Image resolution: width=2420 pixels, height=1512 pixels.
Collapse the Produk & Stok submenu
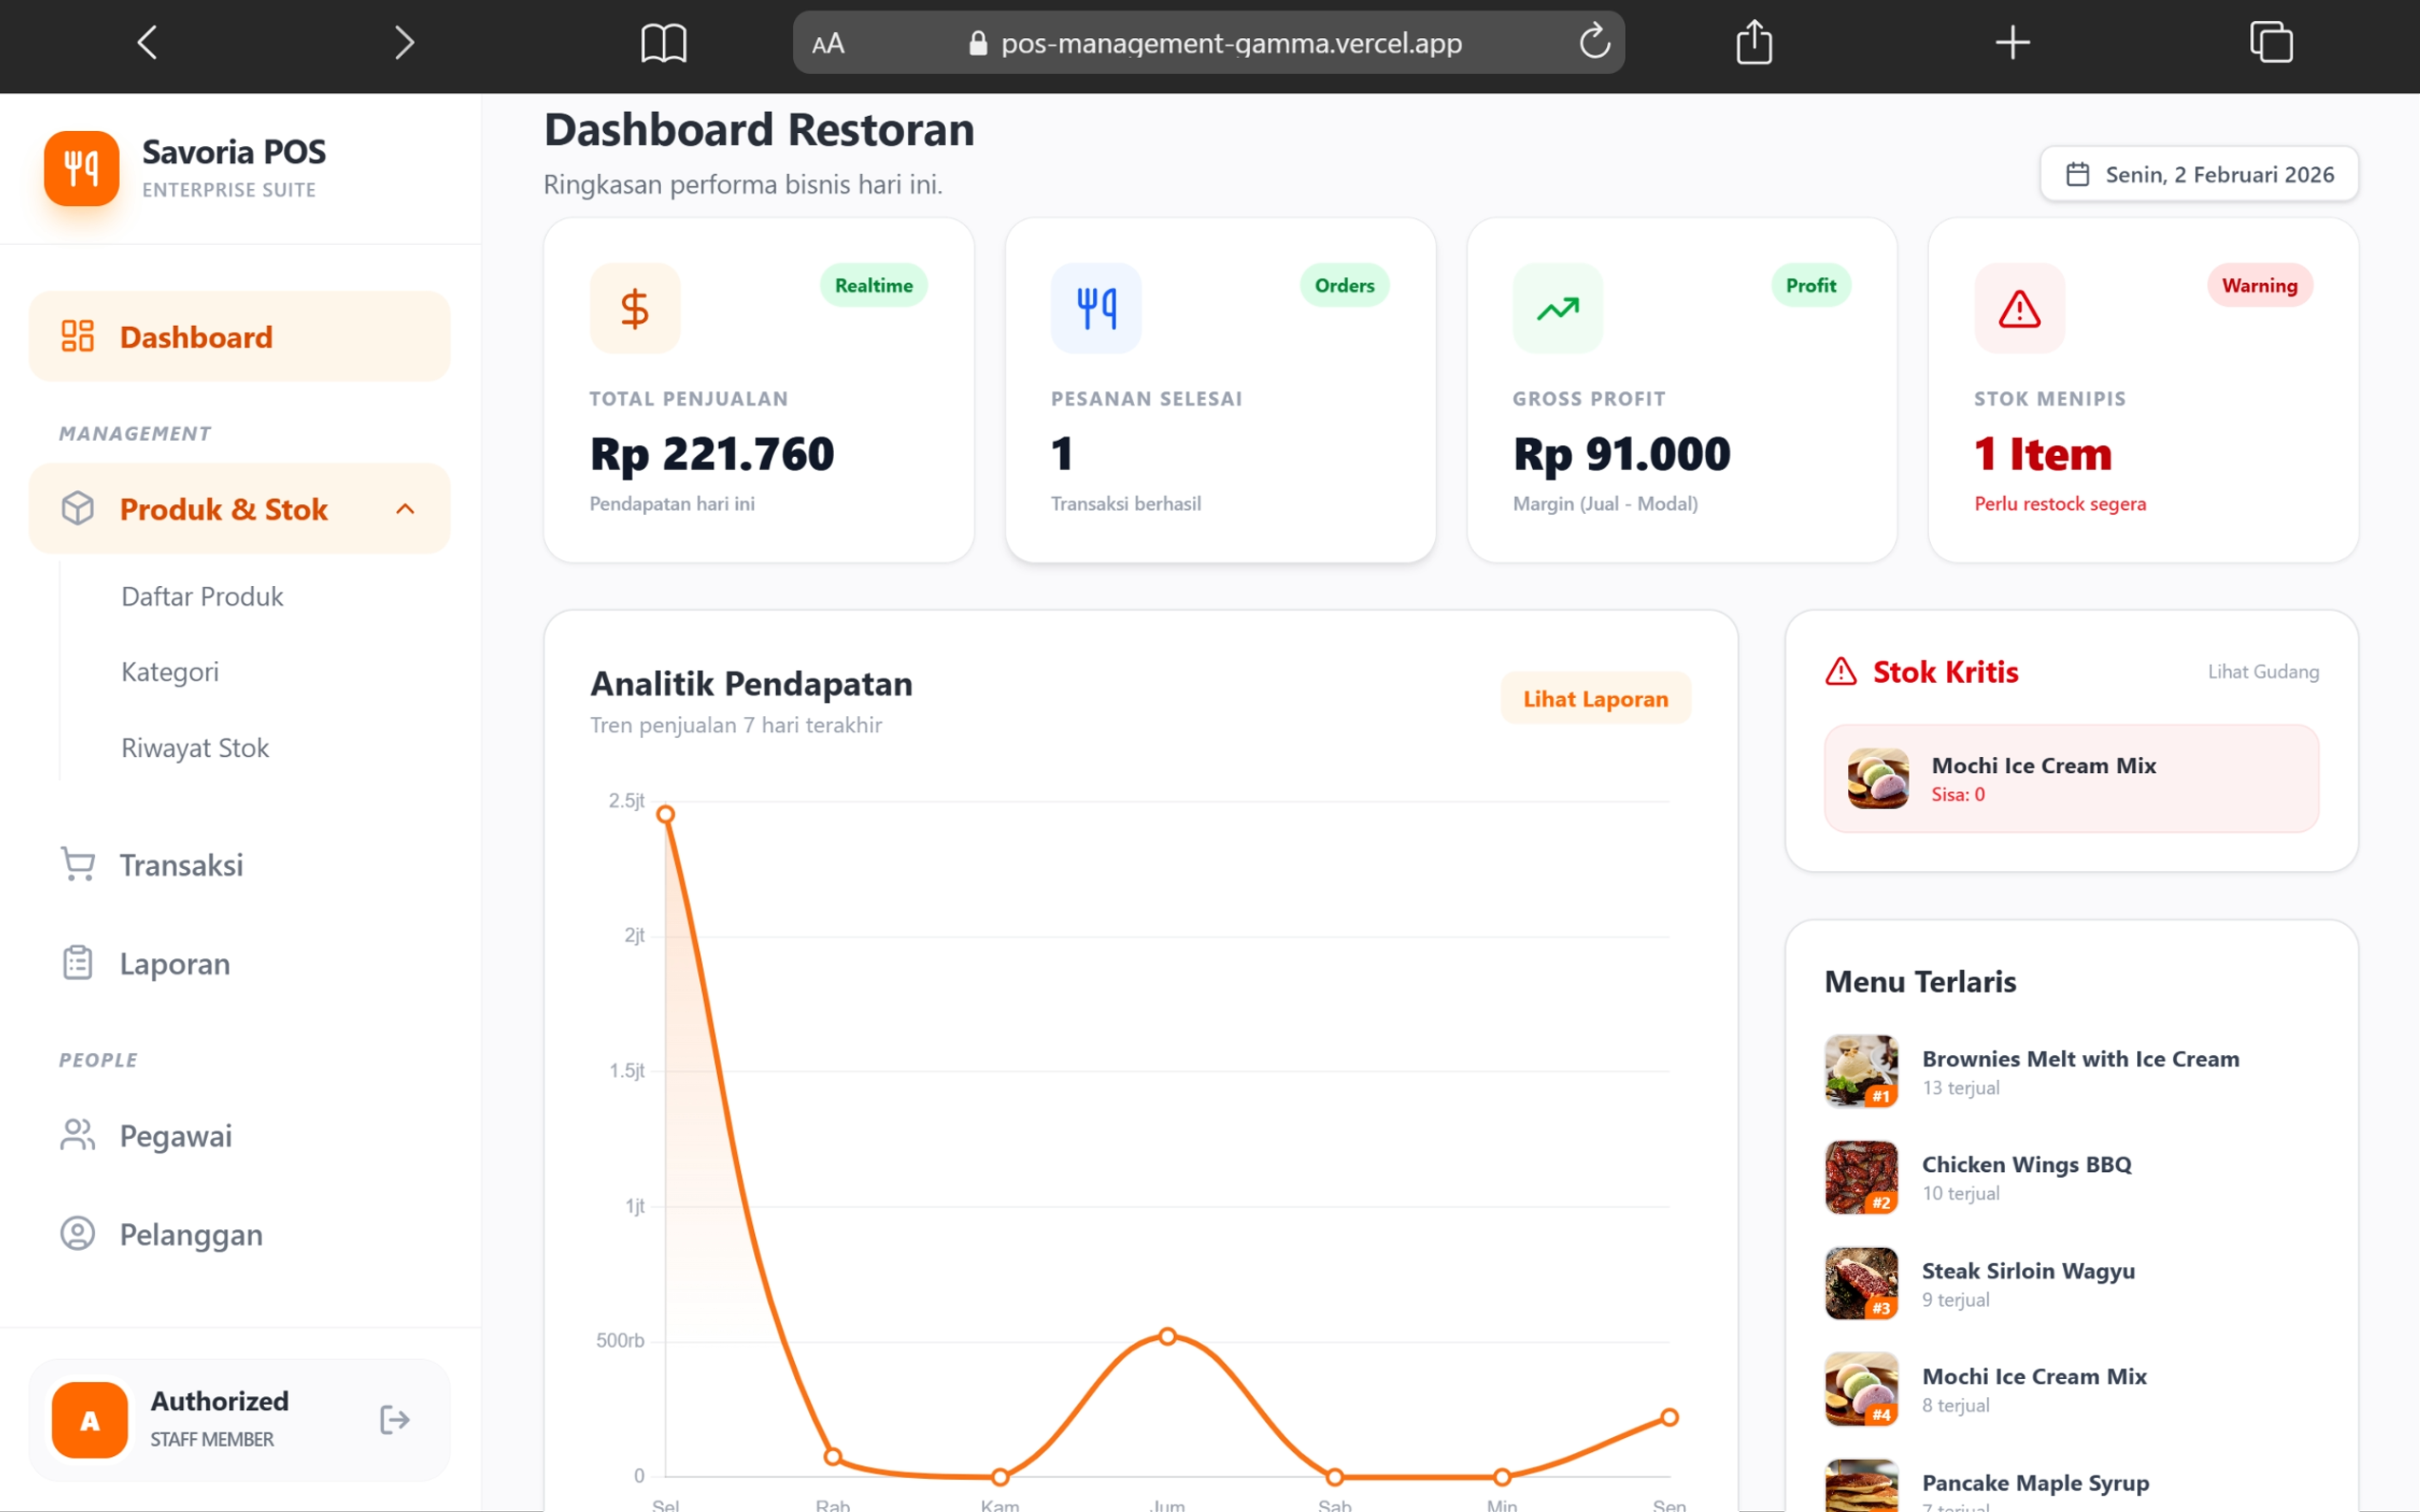(x=405, y=508)
